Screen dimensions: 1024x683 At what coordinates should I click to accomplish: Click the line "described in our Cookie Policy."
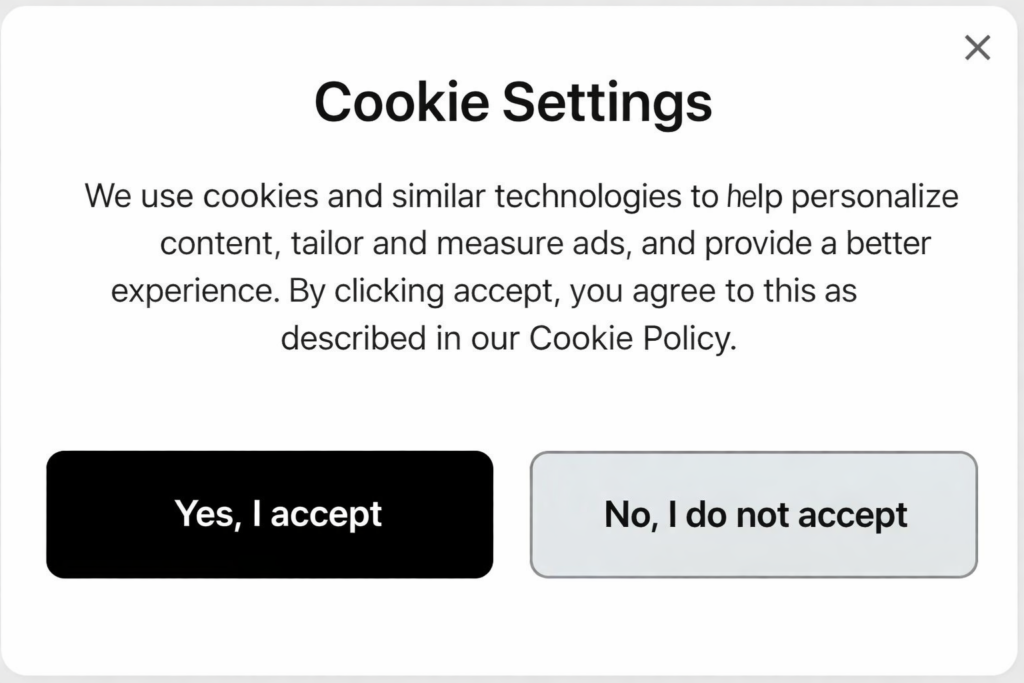click(x=508, y=339)
